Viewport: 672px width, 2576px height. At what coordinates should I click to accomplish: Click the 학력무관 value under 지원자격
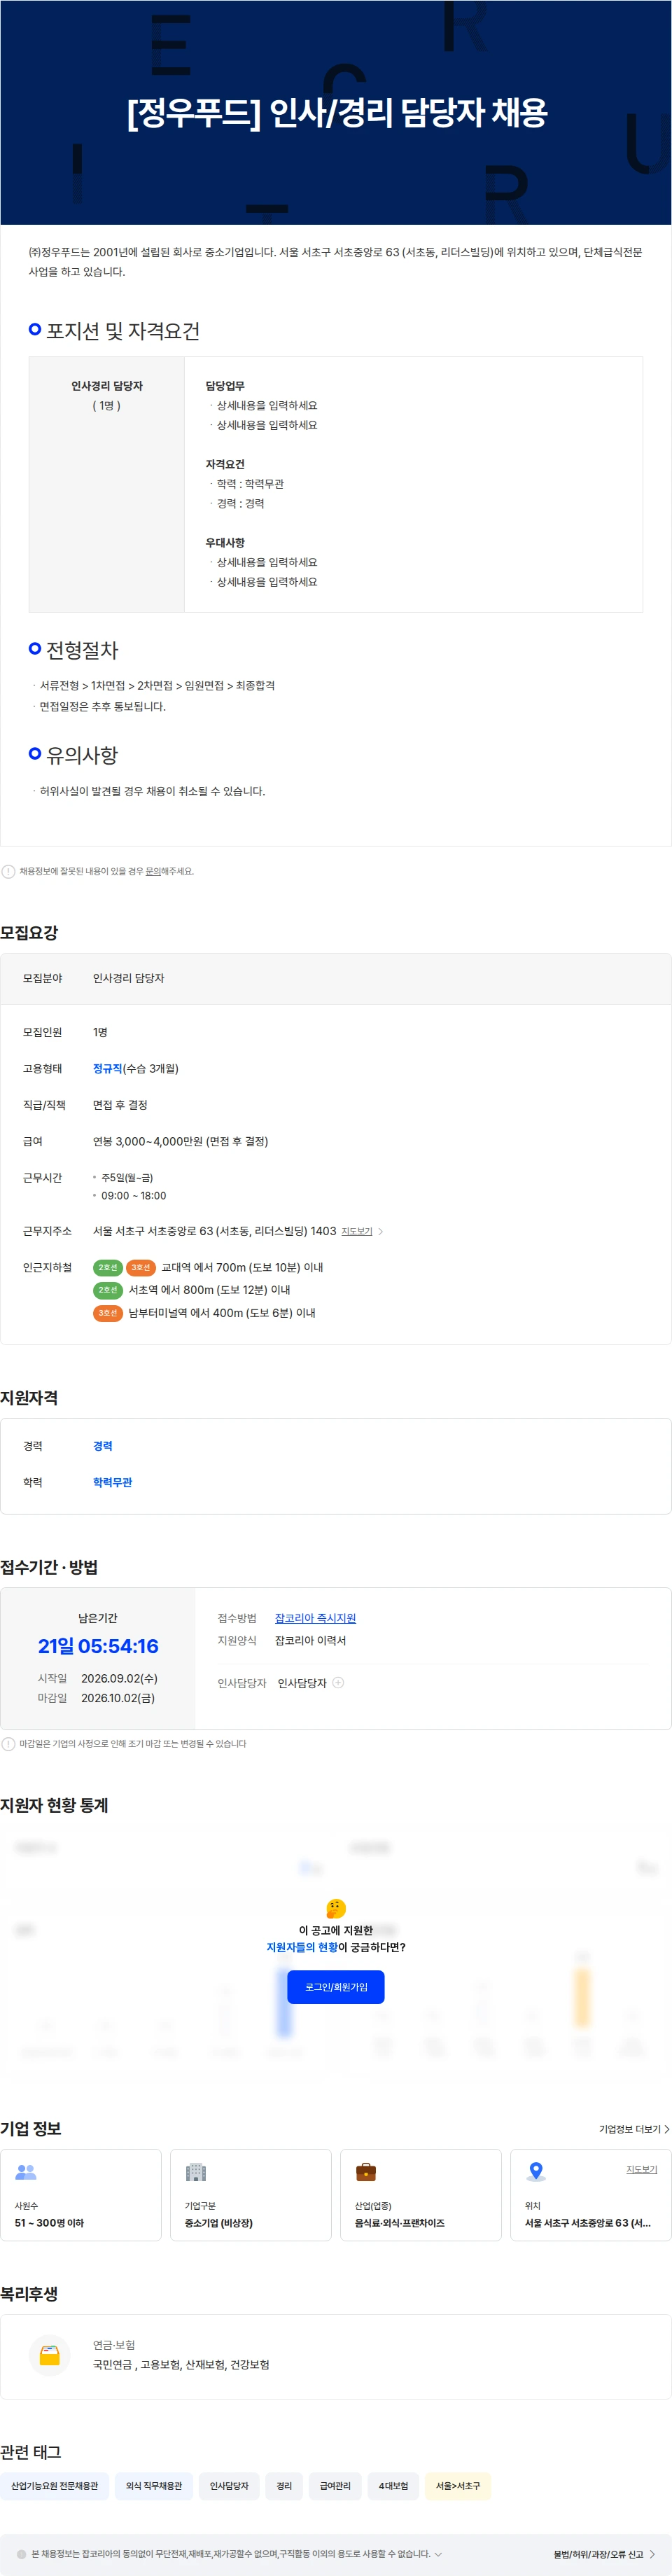click(112, 1482)
